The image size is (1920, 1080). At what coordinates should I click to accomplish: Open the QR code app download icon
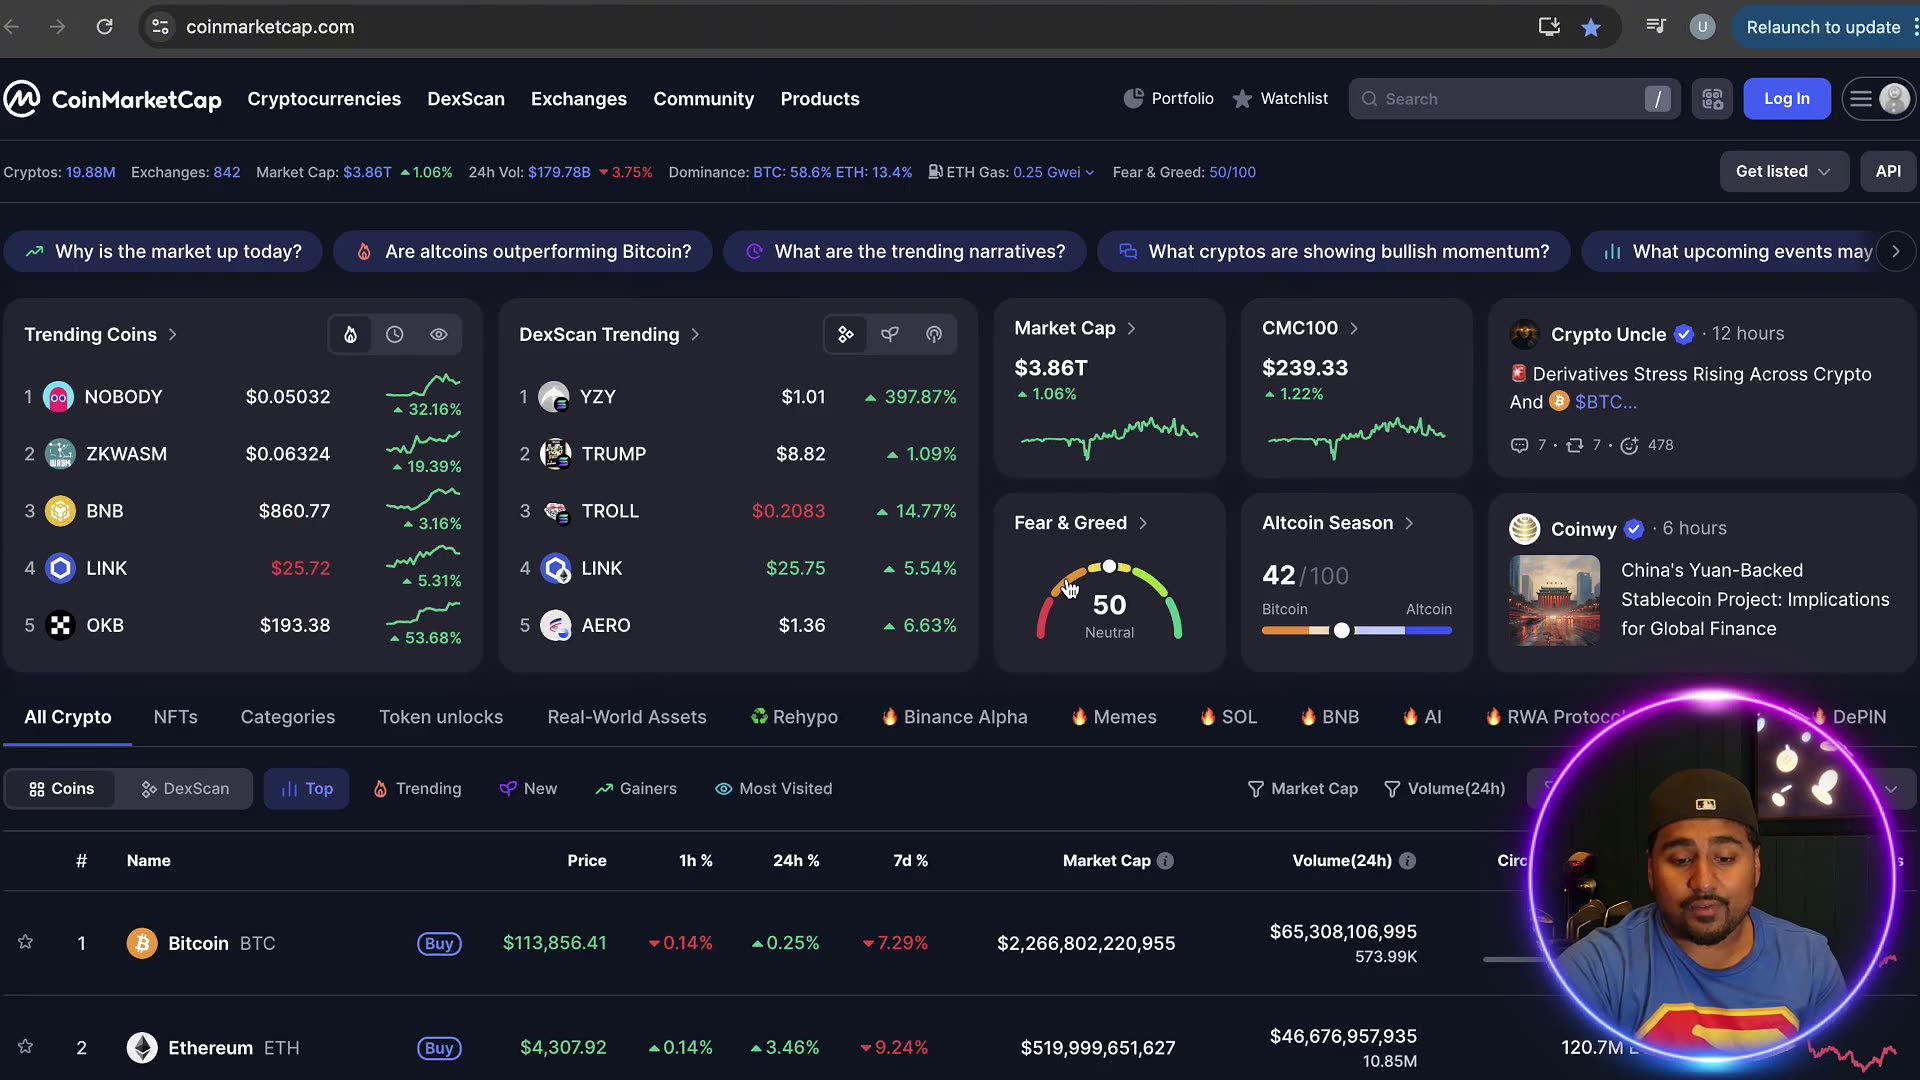[x=1713, y=99]
